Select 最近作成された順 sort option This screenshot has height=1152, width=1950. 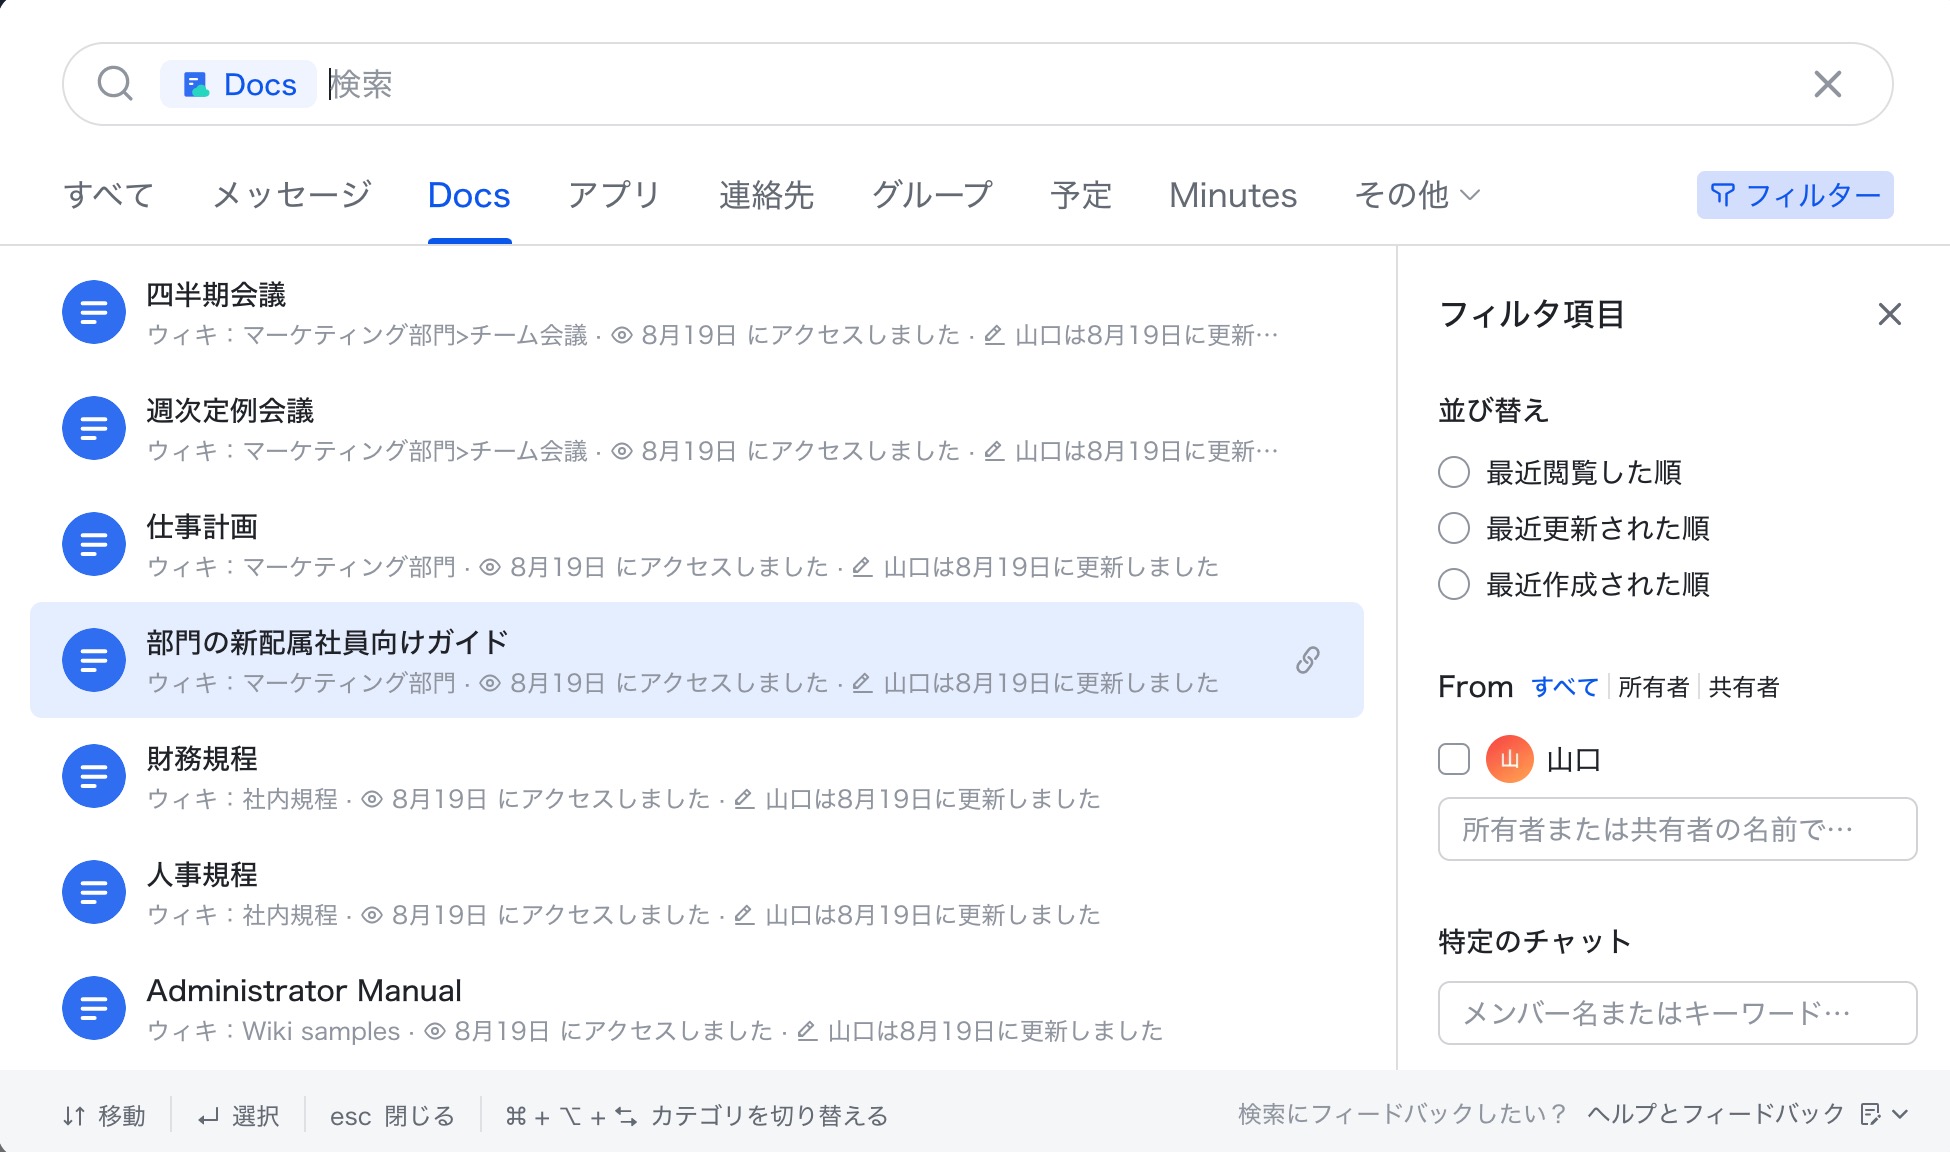pyautogui.click(x=1454, y=584)
